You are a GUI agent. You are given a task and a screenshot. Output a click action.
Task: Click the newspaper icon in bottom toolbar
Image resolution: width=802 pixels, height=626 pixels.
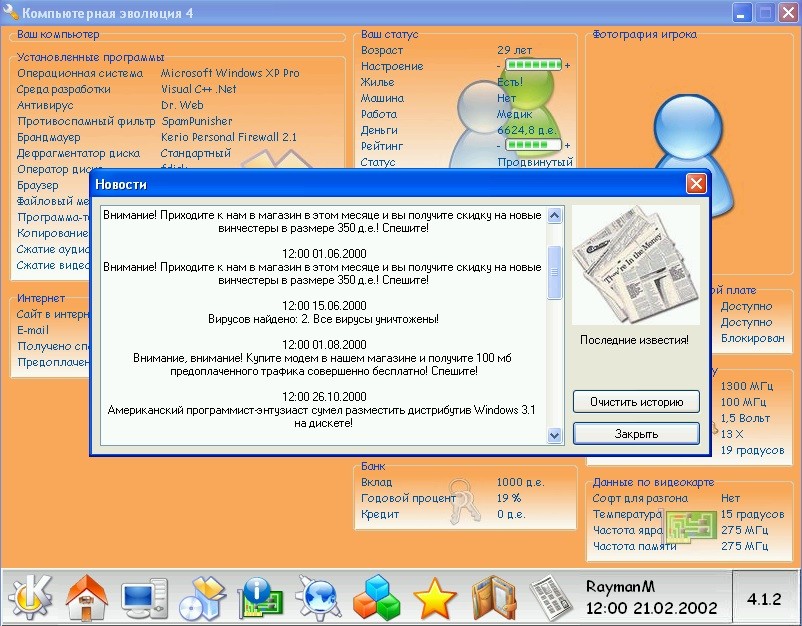[548, 597]
